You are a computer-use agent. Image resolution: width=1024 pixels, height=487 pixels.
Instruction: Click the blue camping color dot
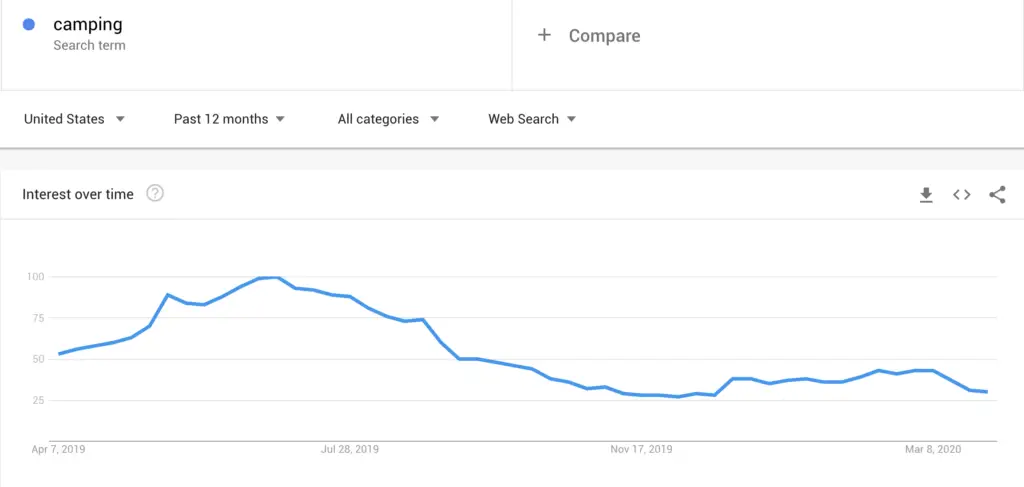(29, 25)
